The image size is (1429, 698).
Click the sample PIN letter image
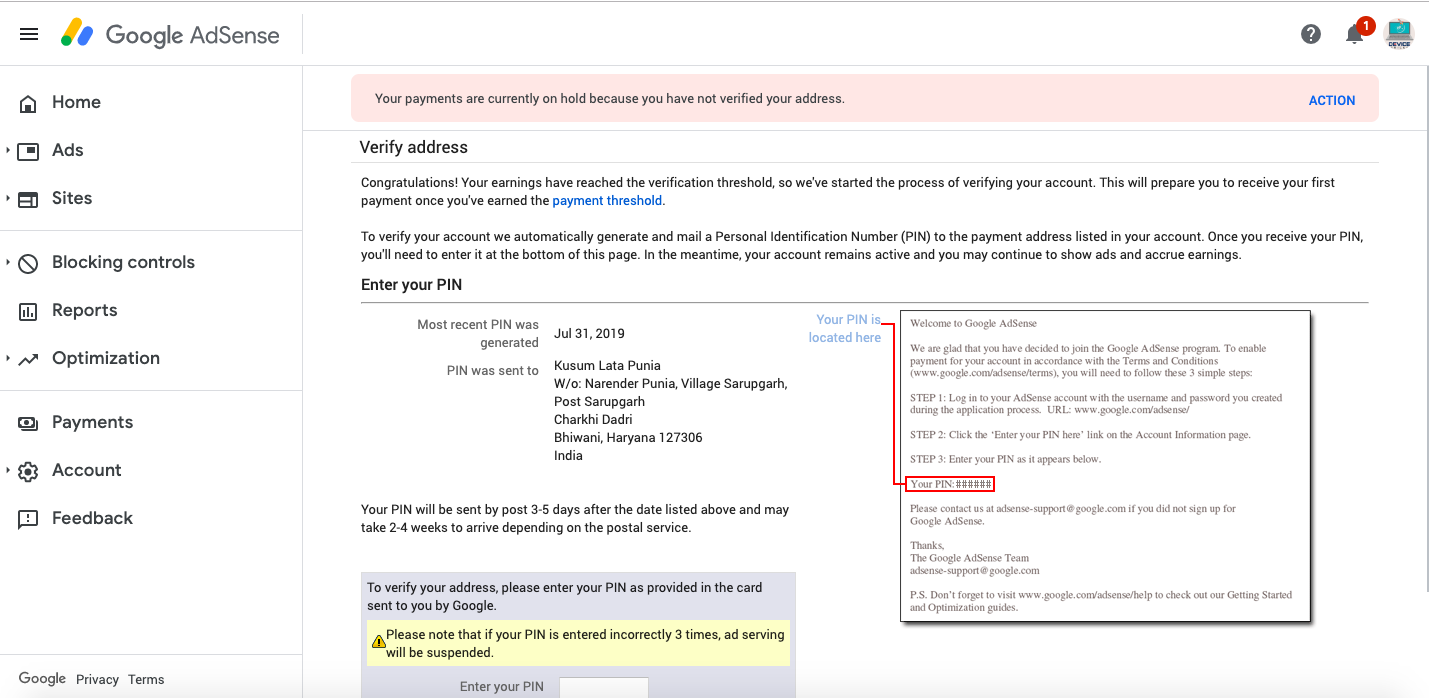(x=1105, y=465)
